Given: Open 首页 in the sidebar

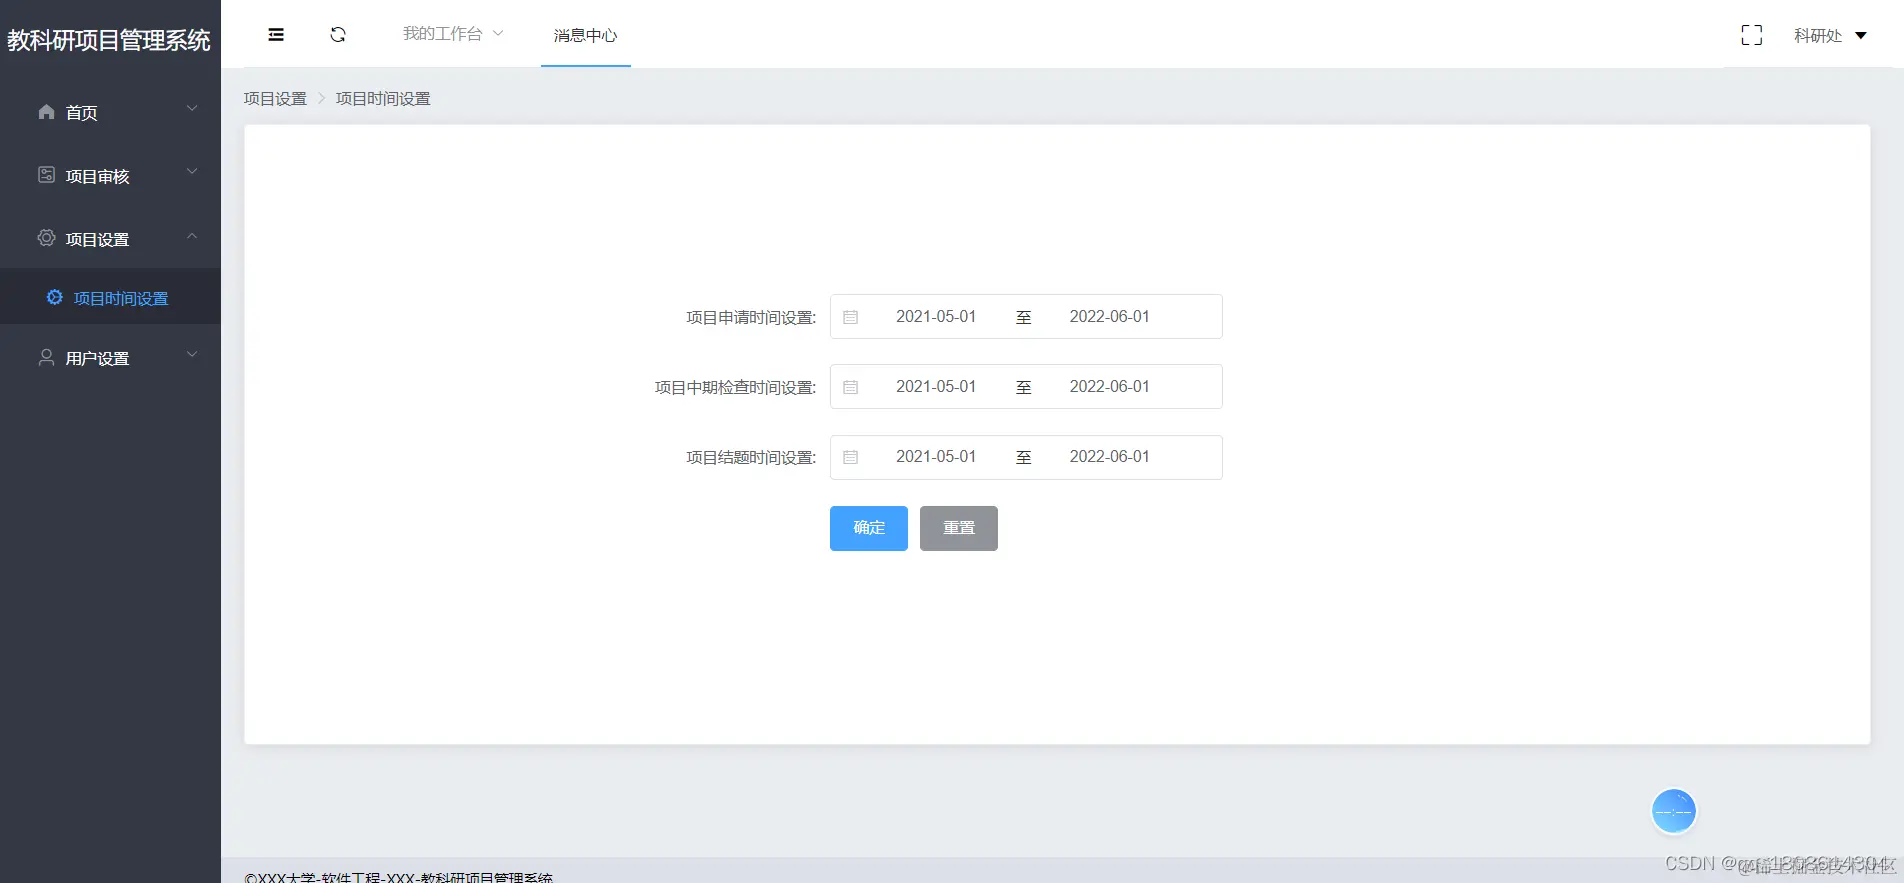Looking at the screenshot, I should coord(110,112).
